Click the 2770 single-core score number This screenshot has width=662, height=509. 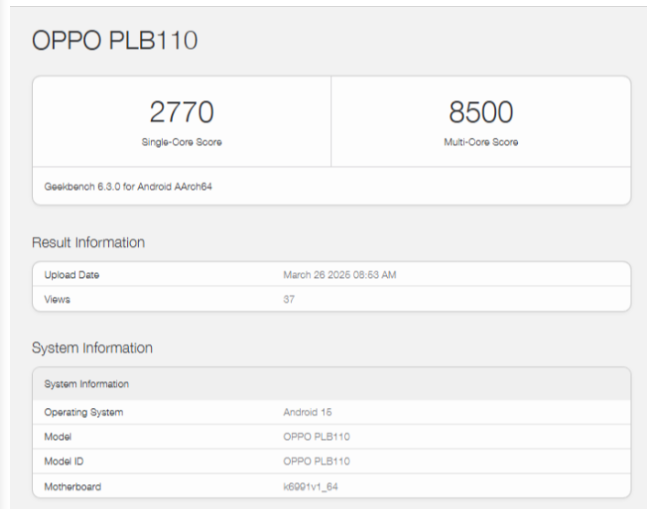tap(181, 111)
